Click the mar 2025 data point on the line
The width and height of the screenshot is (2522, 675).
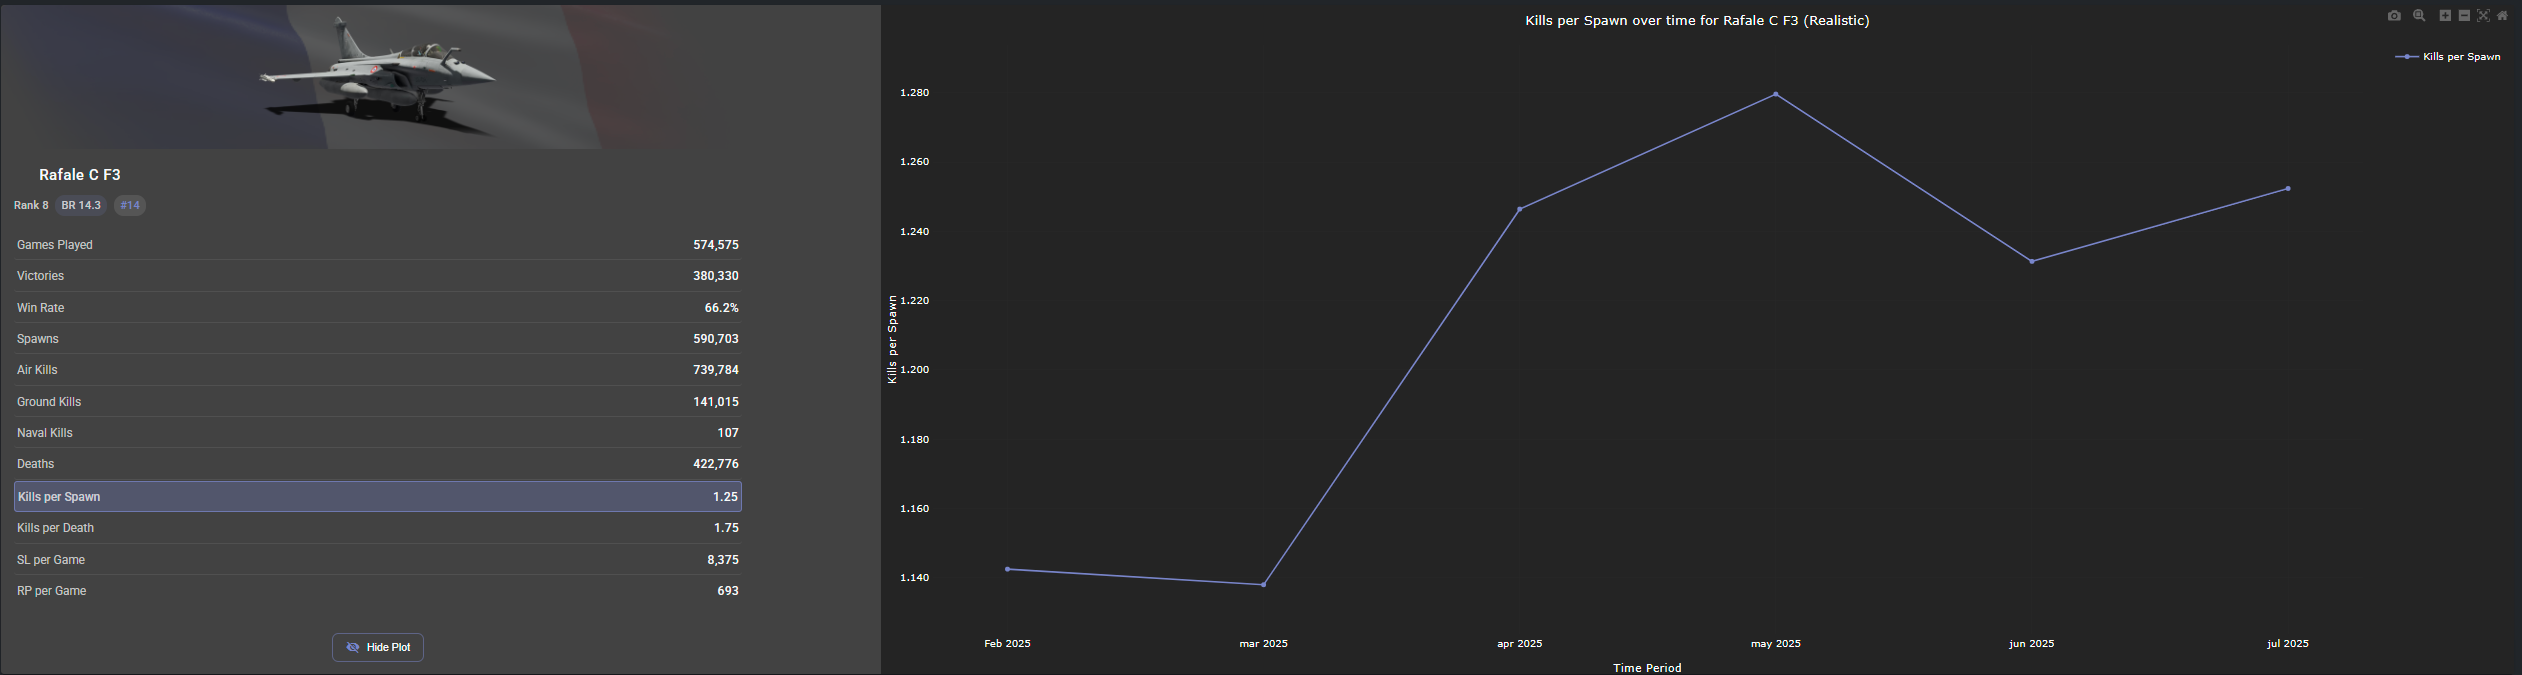(x=1264, y=585)
